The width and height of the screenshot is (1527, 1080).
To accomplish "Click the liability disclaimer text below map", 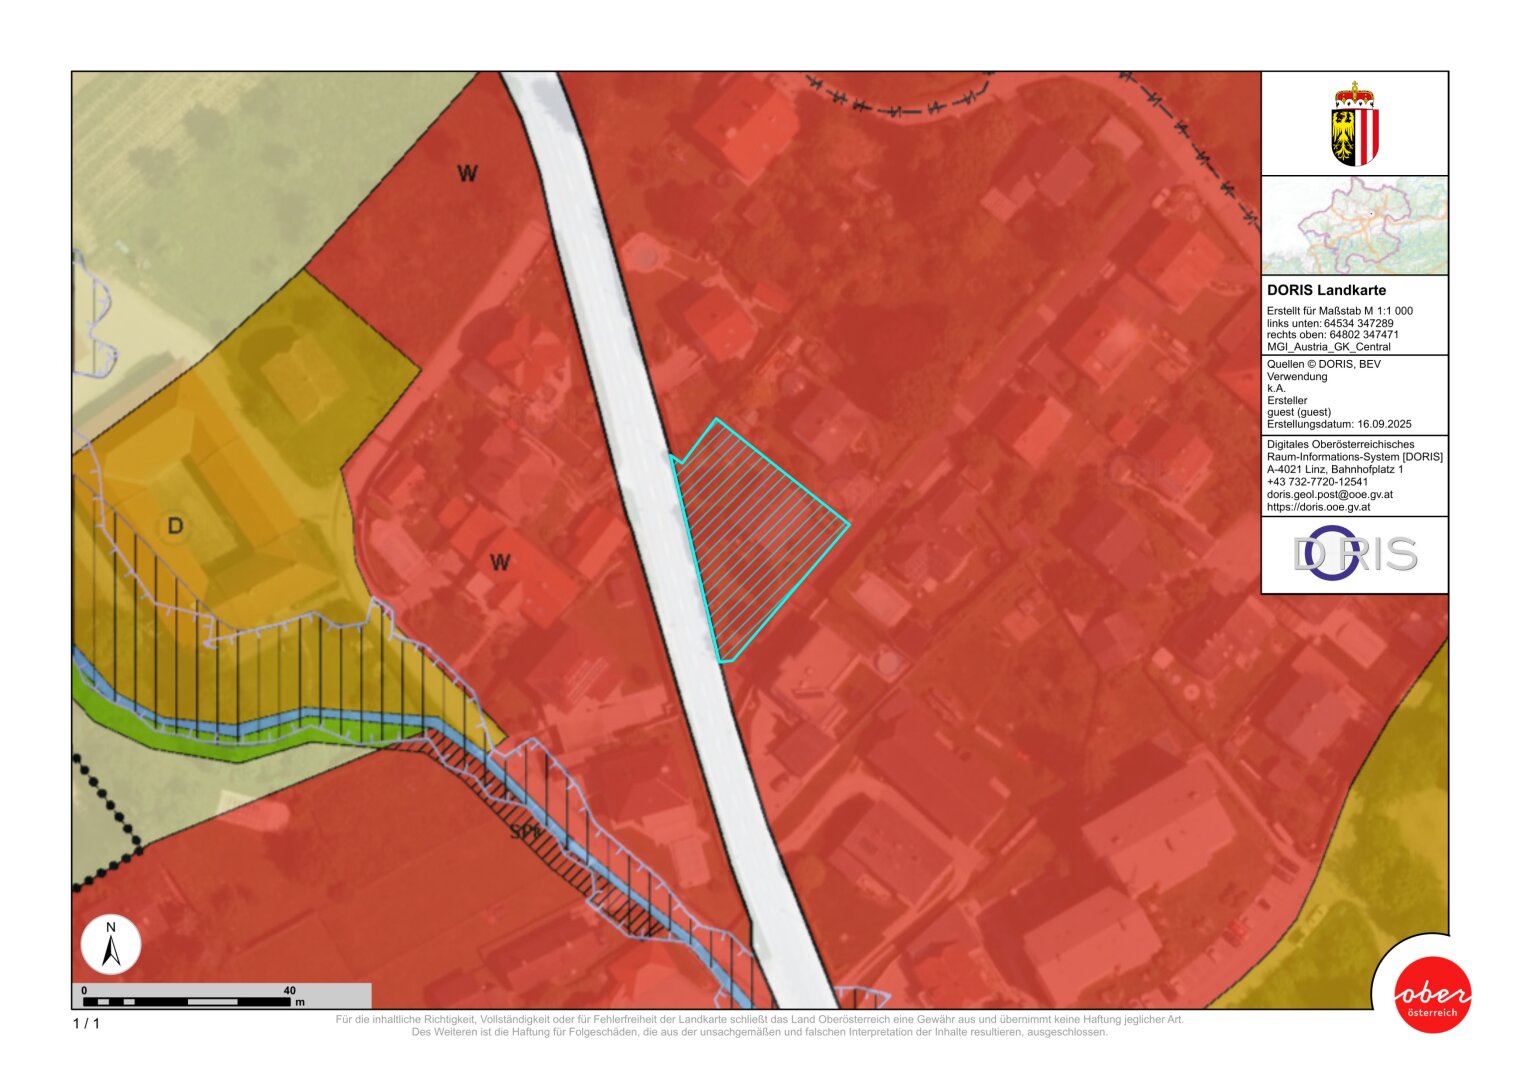I will (x=759, y=1026).
